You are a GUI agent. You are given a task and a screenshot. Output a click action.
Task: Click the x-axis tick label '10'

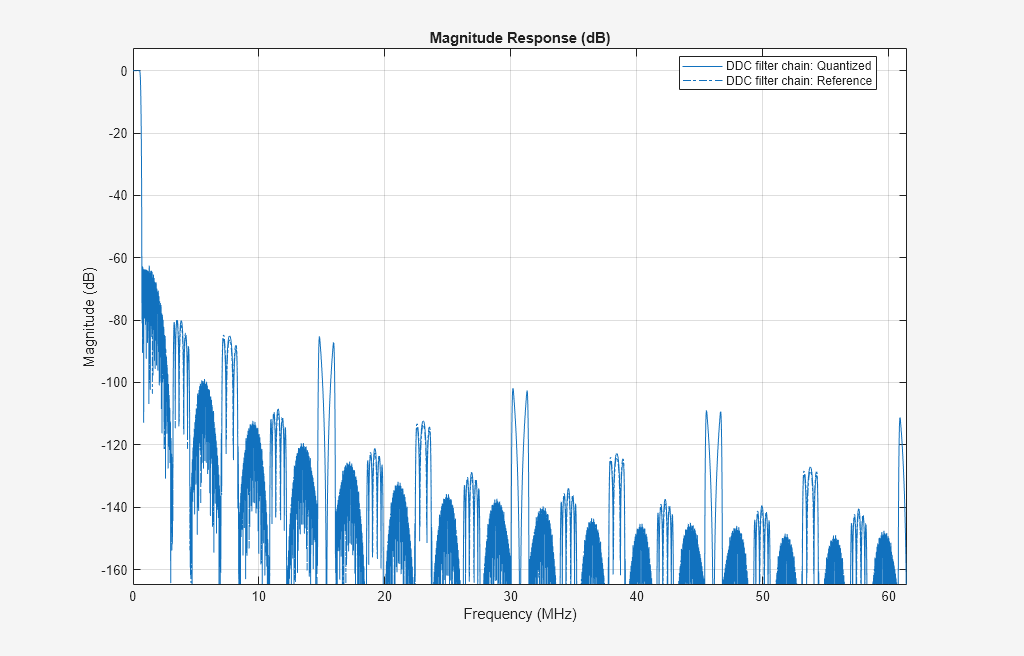tap(259, 596)
